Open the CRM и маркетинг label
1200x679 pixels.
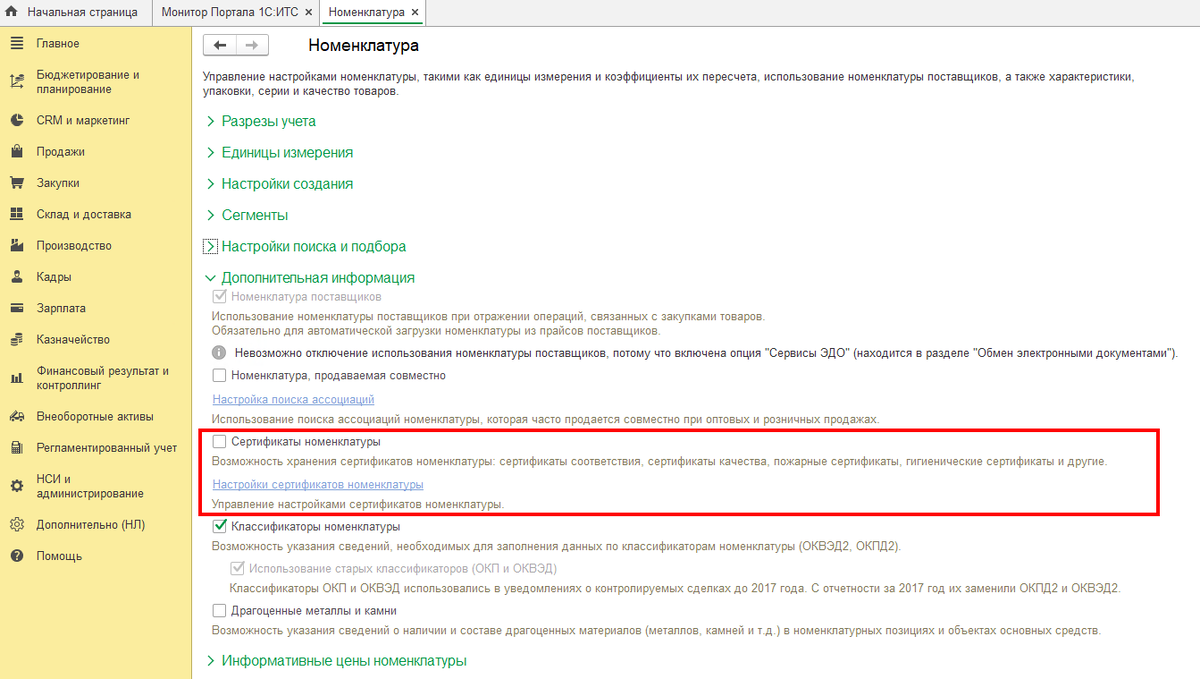pos(83,120)
